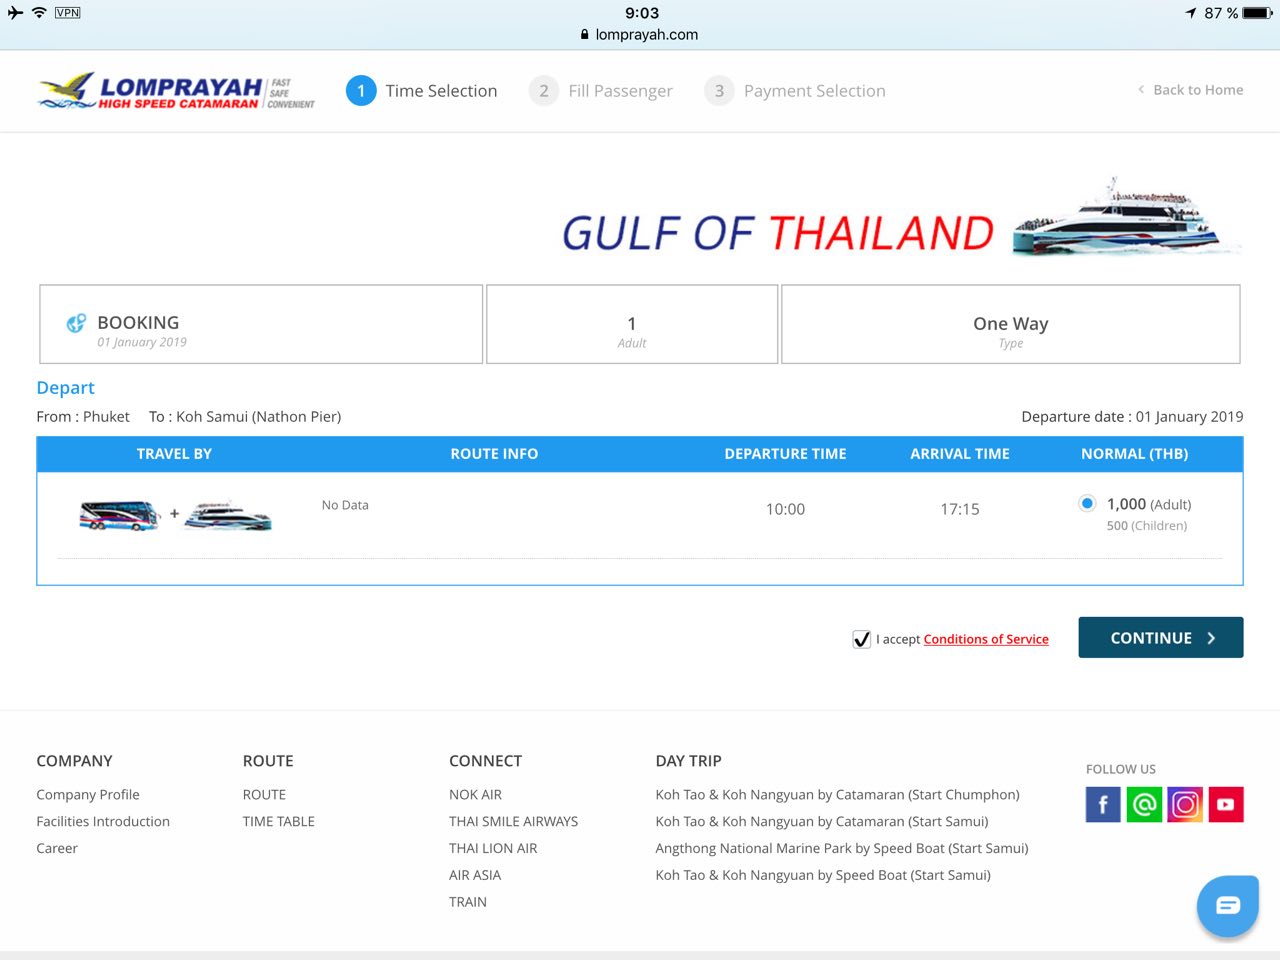Open the NOK AIR link

(475, 794)
